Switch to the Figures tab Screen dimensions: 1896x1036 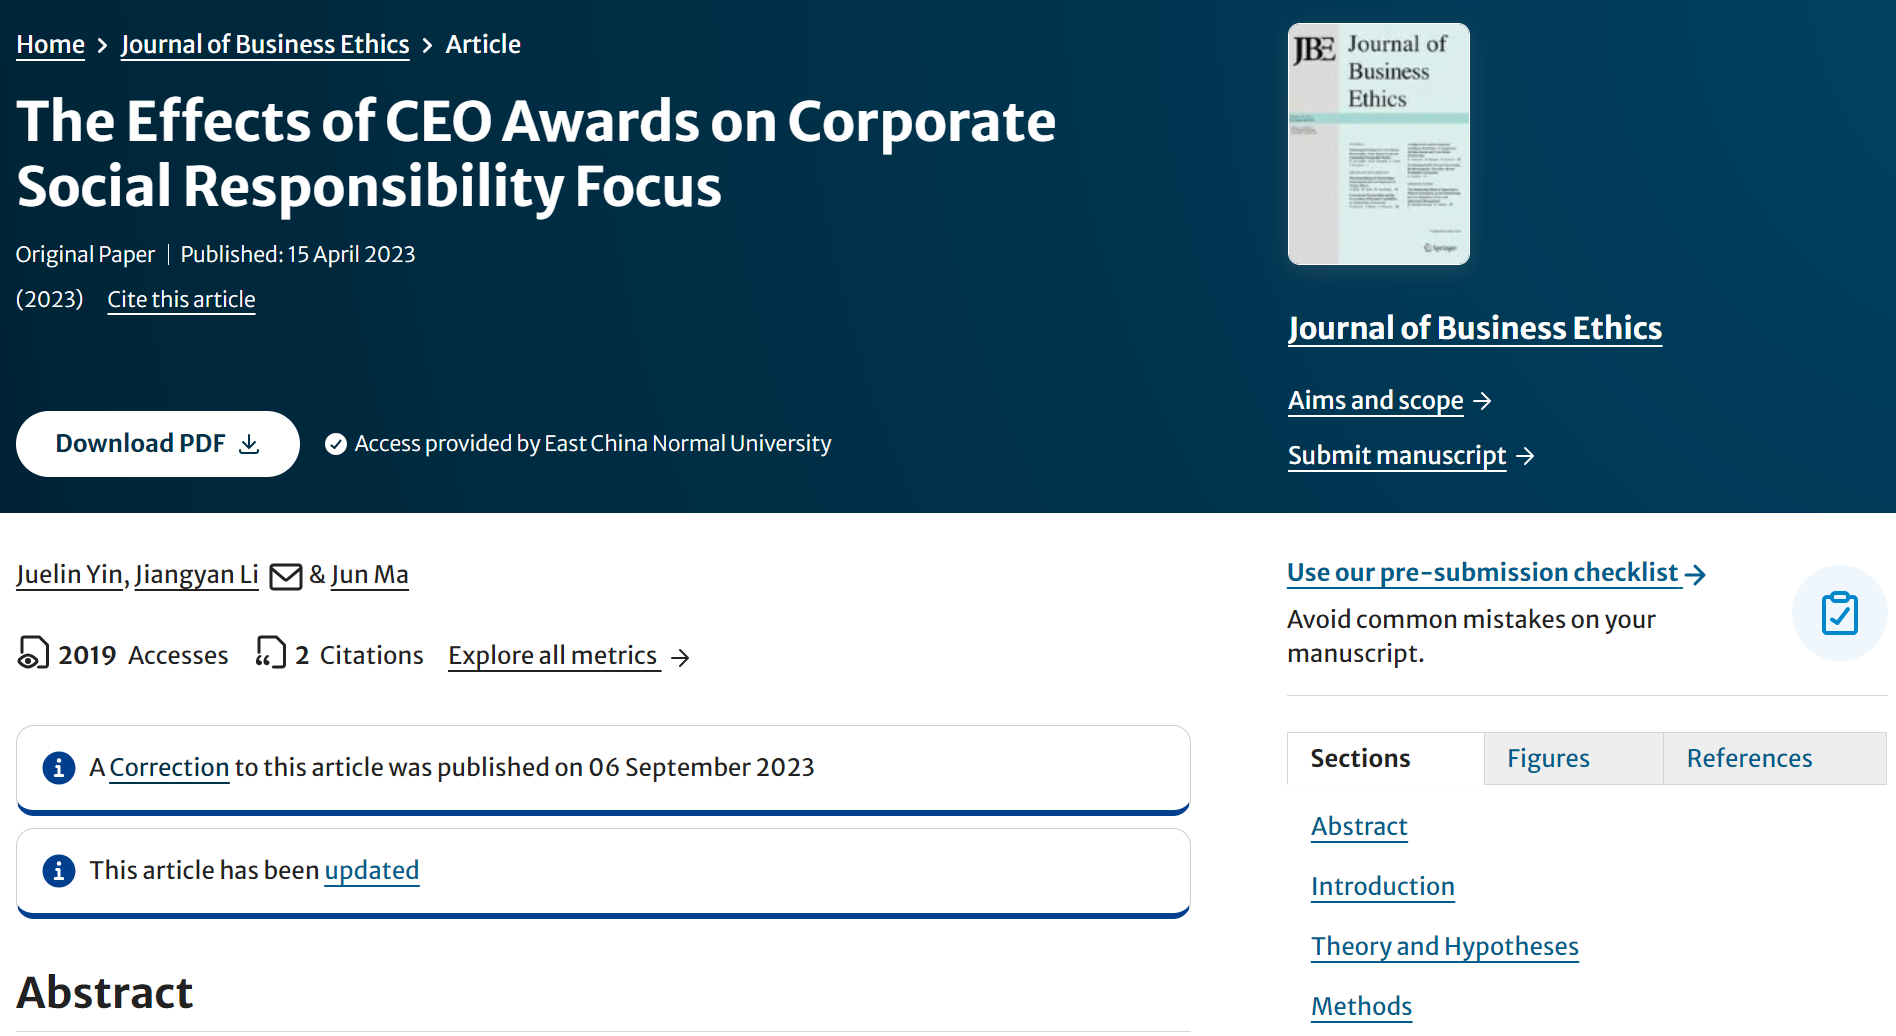point(1547,758)
